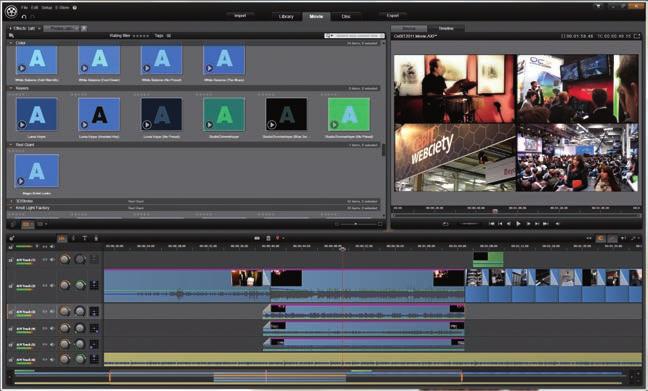The width and height of the screenshot is (648, 391).
Task: Open the File menu
Action: click(x=24, y=7)
